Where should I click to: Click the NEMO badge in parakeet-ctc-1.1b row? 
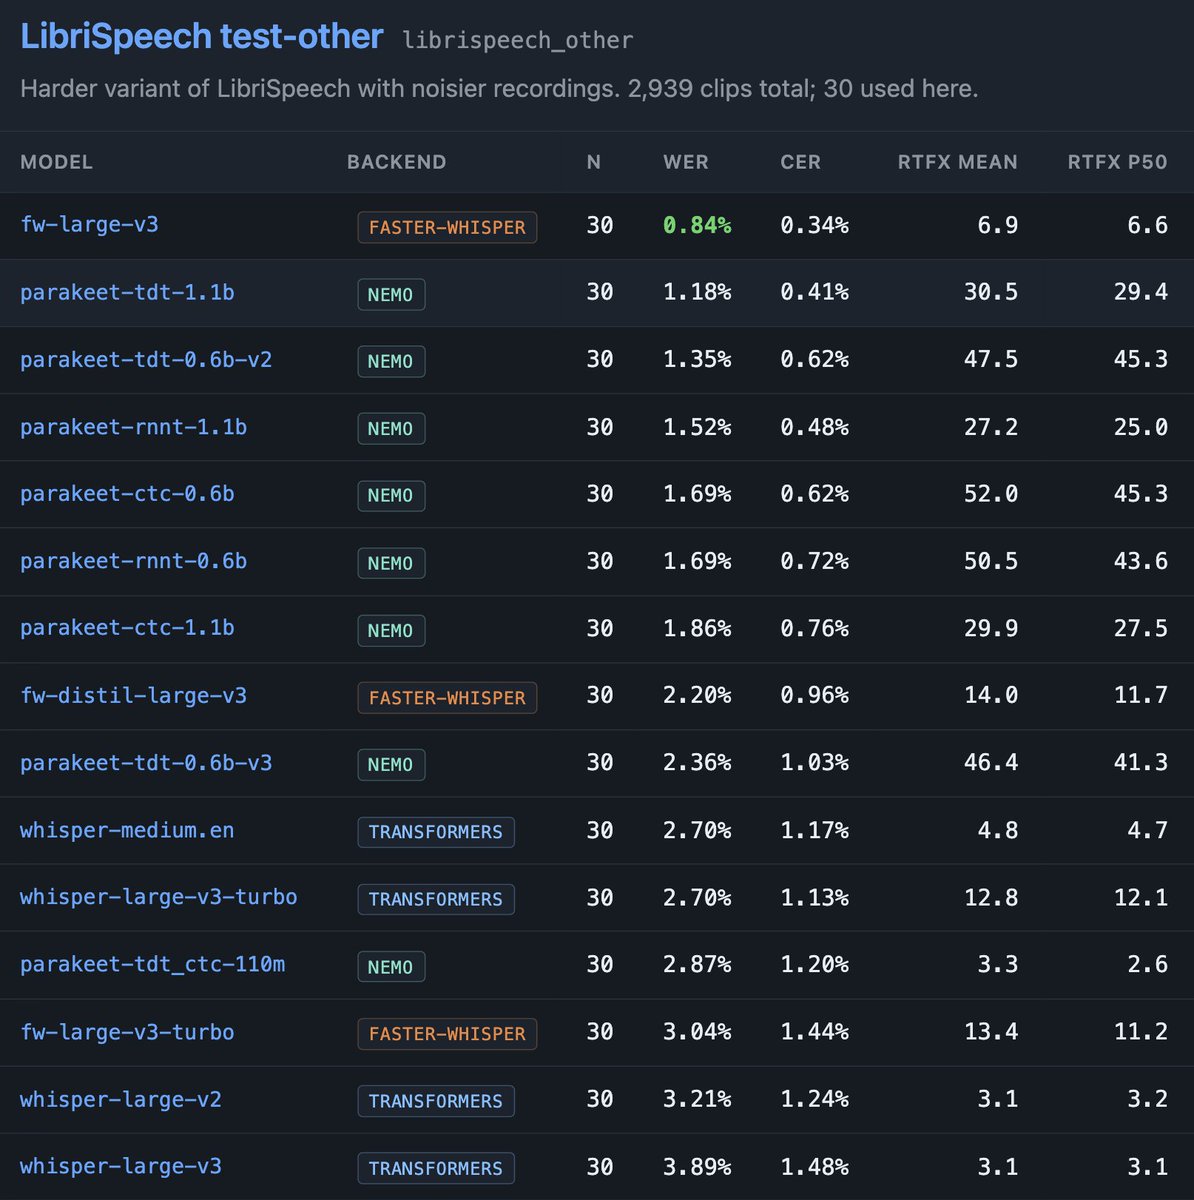click(x=391, y=630)
